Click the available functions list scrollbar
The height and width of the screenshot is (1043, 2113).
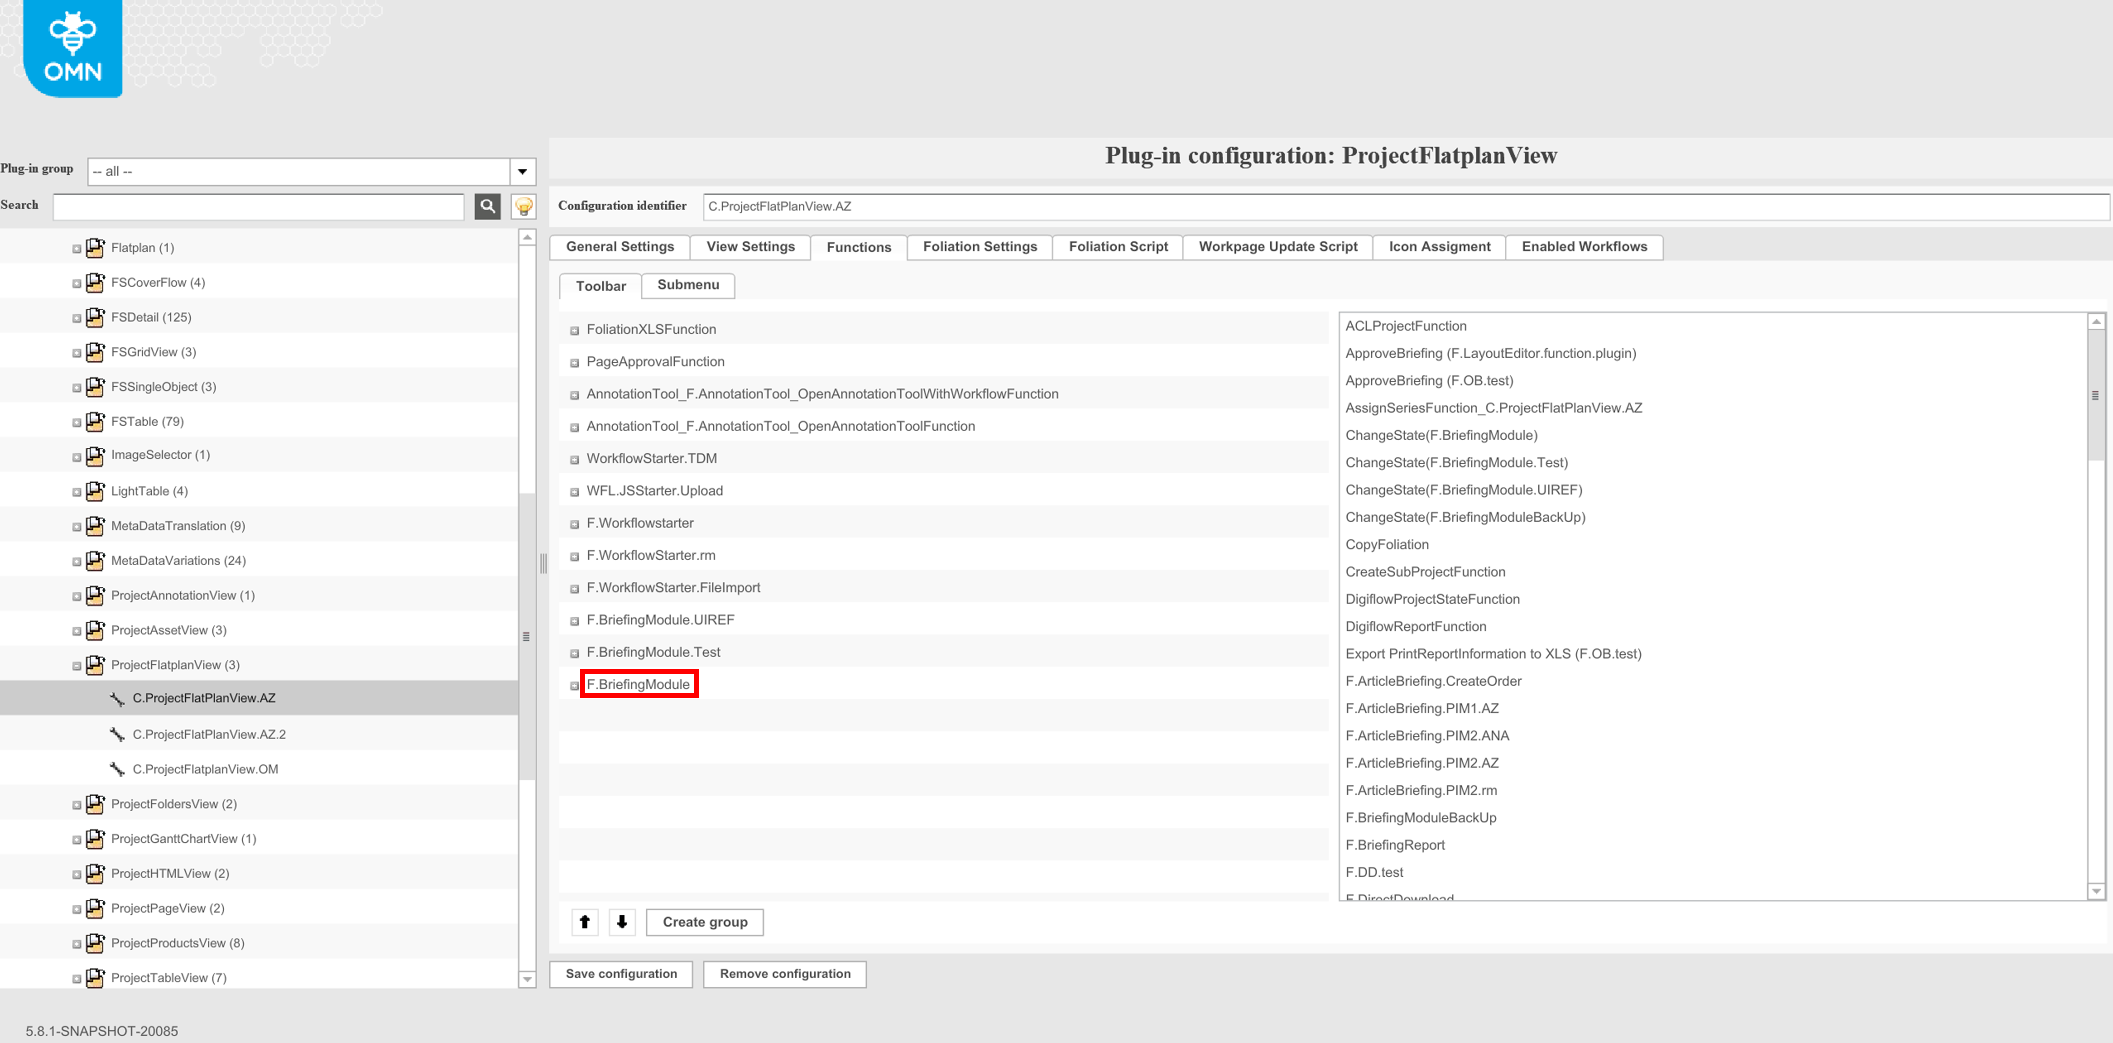(x=2096, y=395)
